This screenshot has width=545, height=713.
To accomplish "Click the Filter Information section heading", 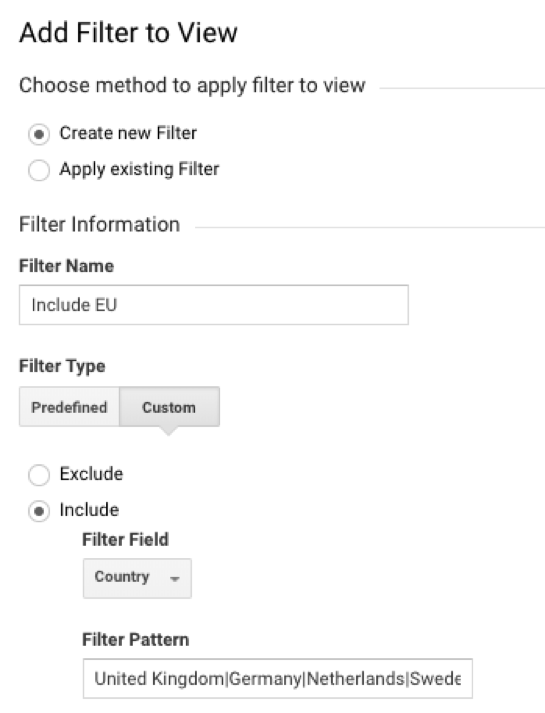I will 100,224.
